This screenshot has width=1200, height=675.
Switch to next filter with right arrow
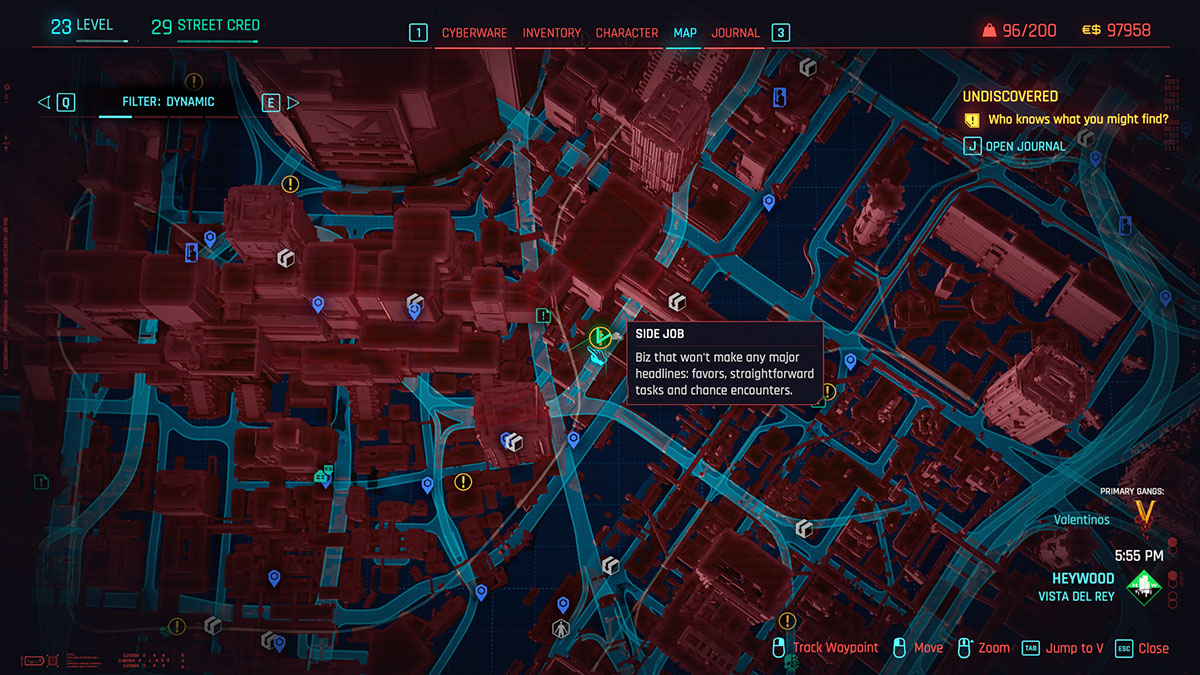[293, 102]
